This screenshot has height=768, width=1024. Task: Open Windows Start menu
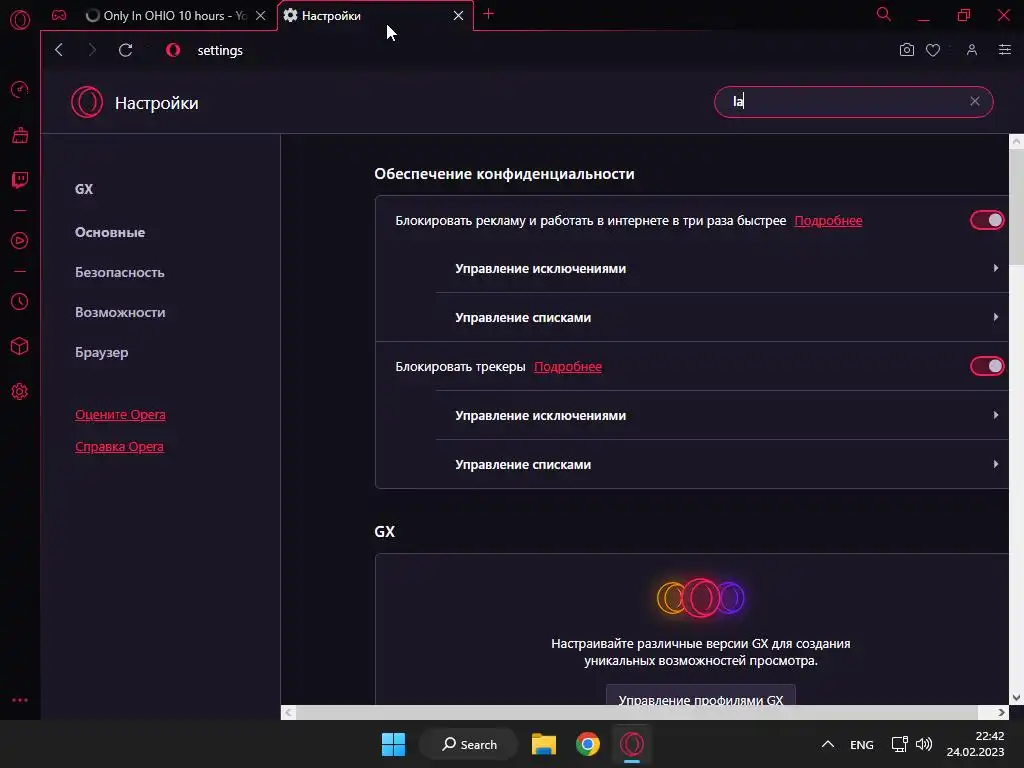pyautogui.click(x=393, y=744)
